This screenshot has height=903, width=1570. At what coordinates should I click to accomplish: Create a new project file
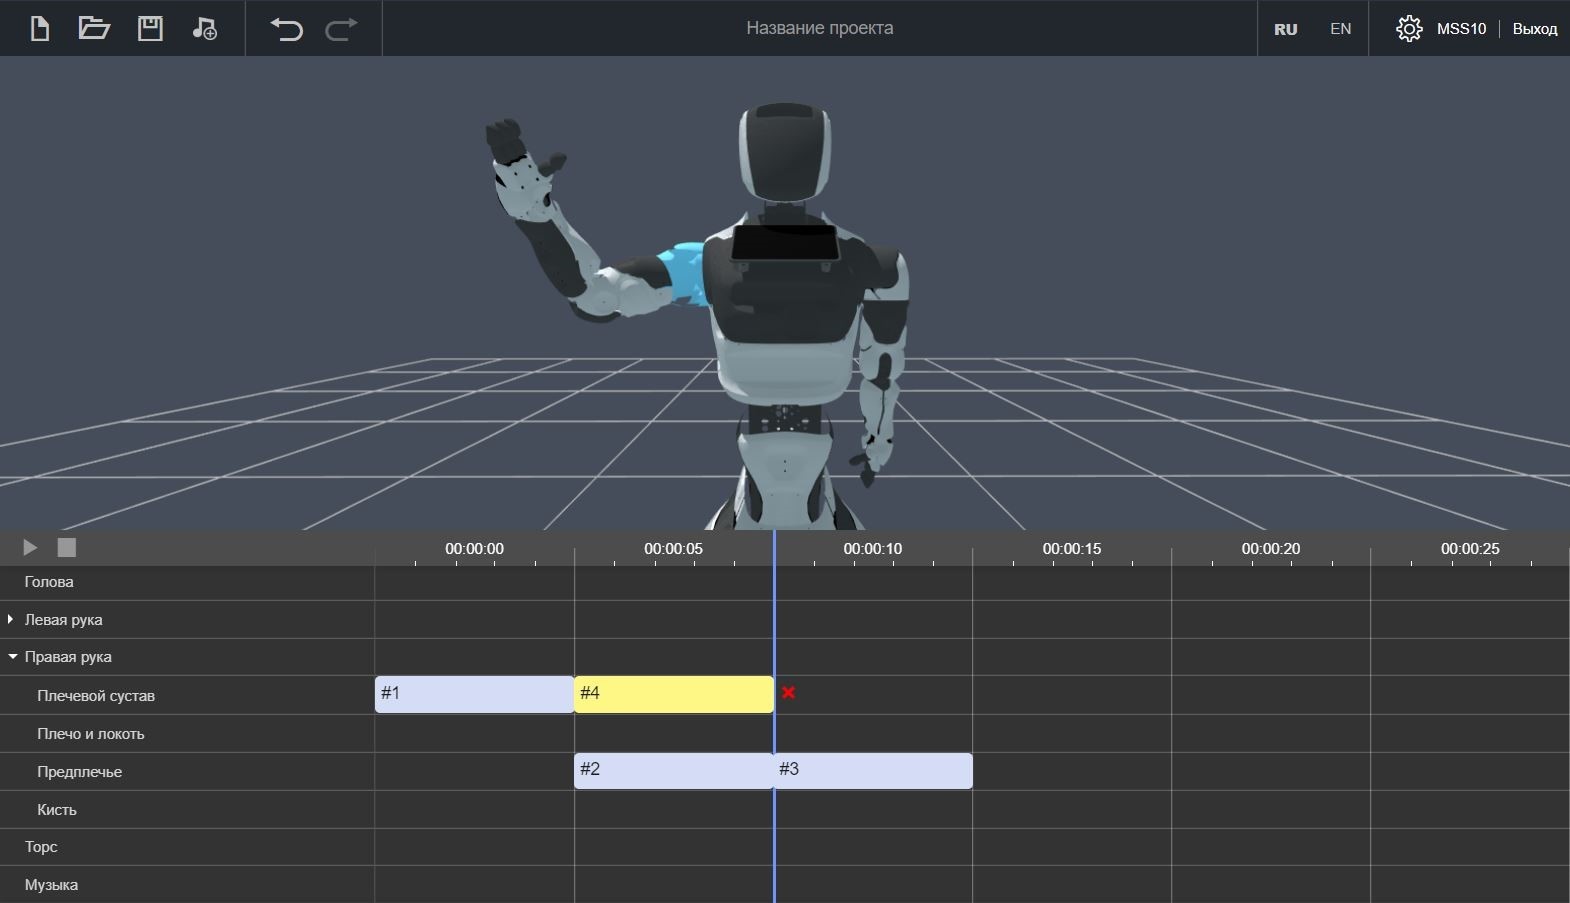[x=40, y=28]
